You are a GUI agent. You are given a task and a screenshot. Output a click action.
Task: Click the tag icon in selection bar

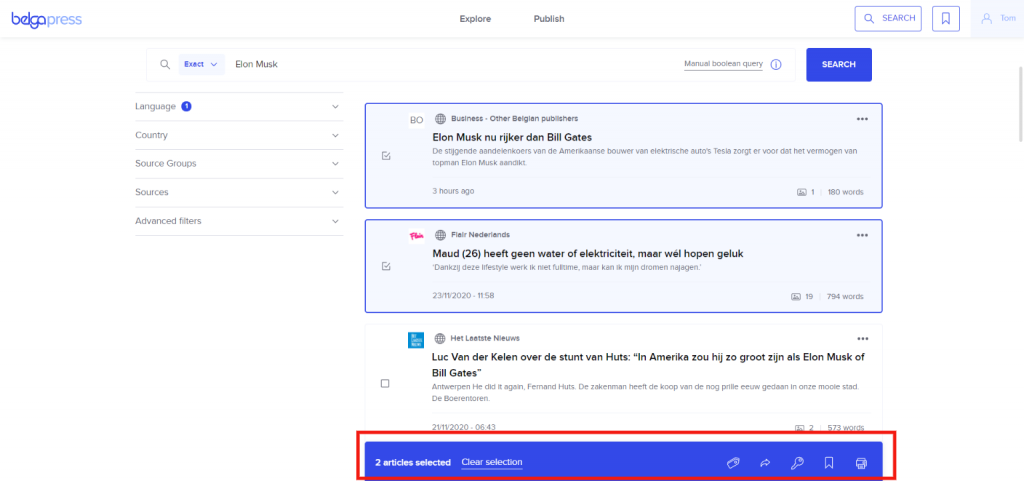[x=733, y=463]
